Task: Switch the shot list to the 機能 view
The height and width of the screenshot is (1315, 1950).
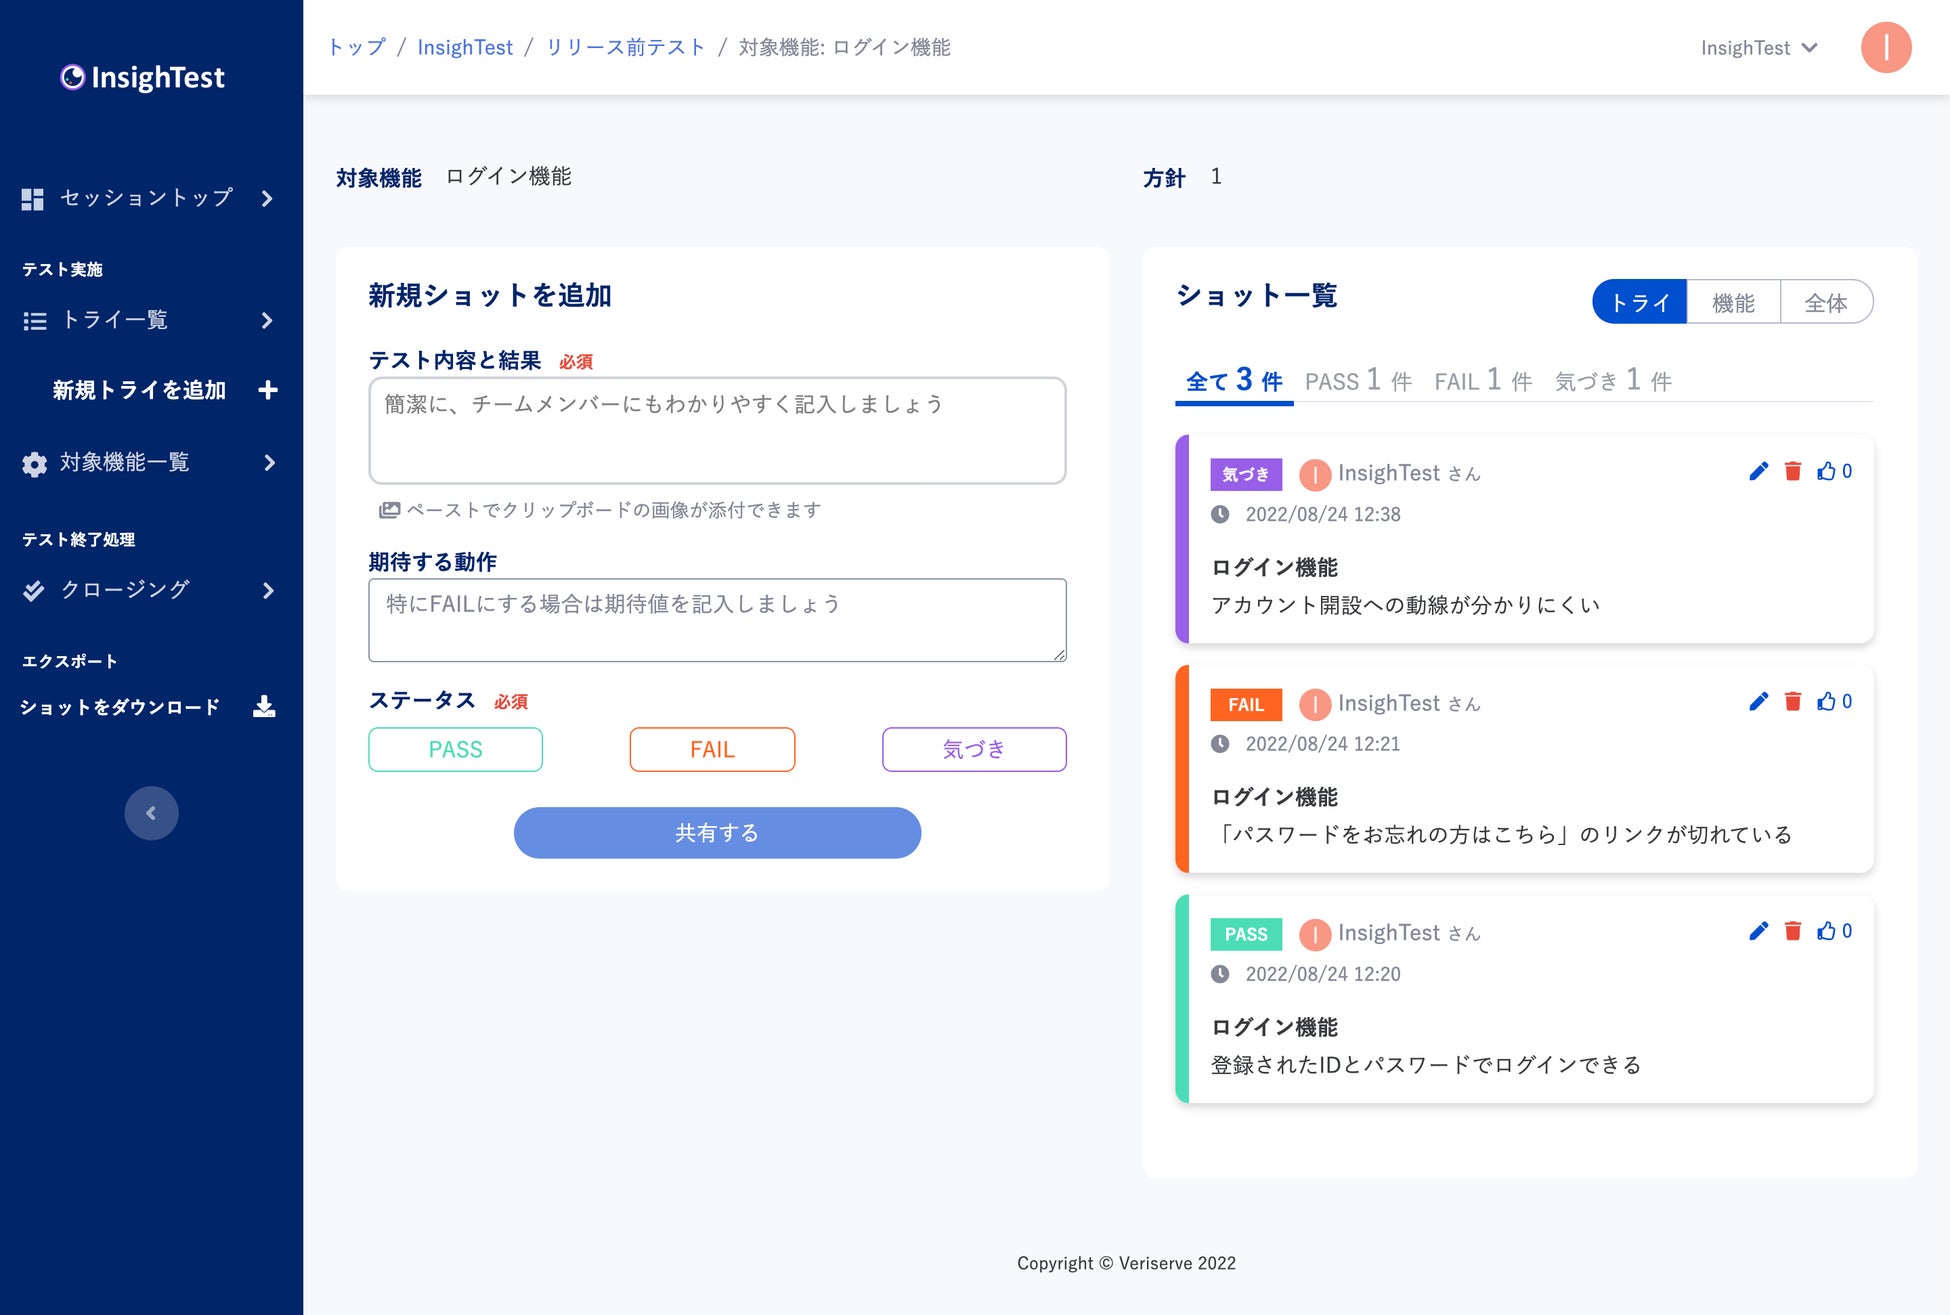Action: [1732, 302]
